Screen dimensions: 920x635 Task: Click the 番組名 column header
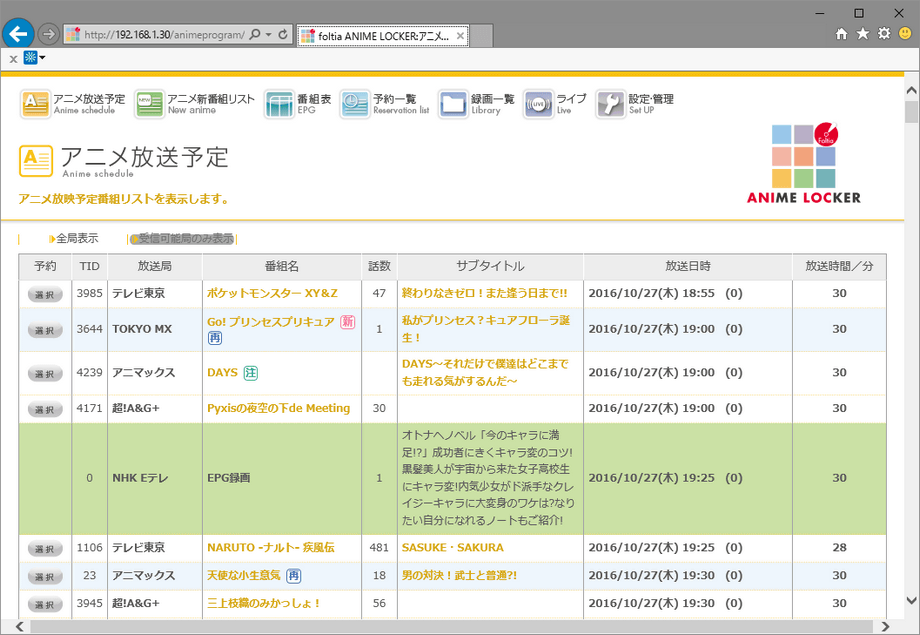click(x=282, y=266)
